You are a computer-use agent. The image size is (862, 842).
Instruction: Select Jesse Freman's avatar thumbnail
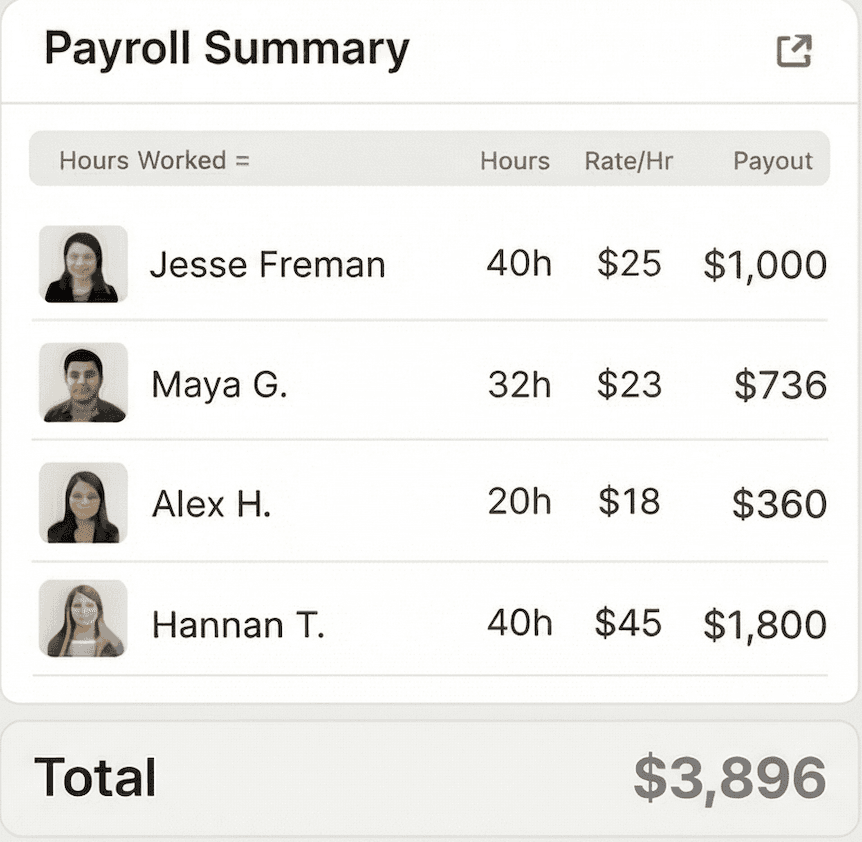click(82, 263)
